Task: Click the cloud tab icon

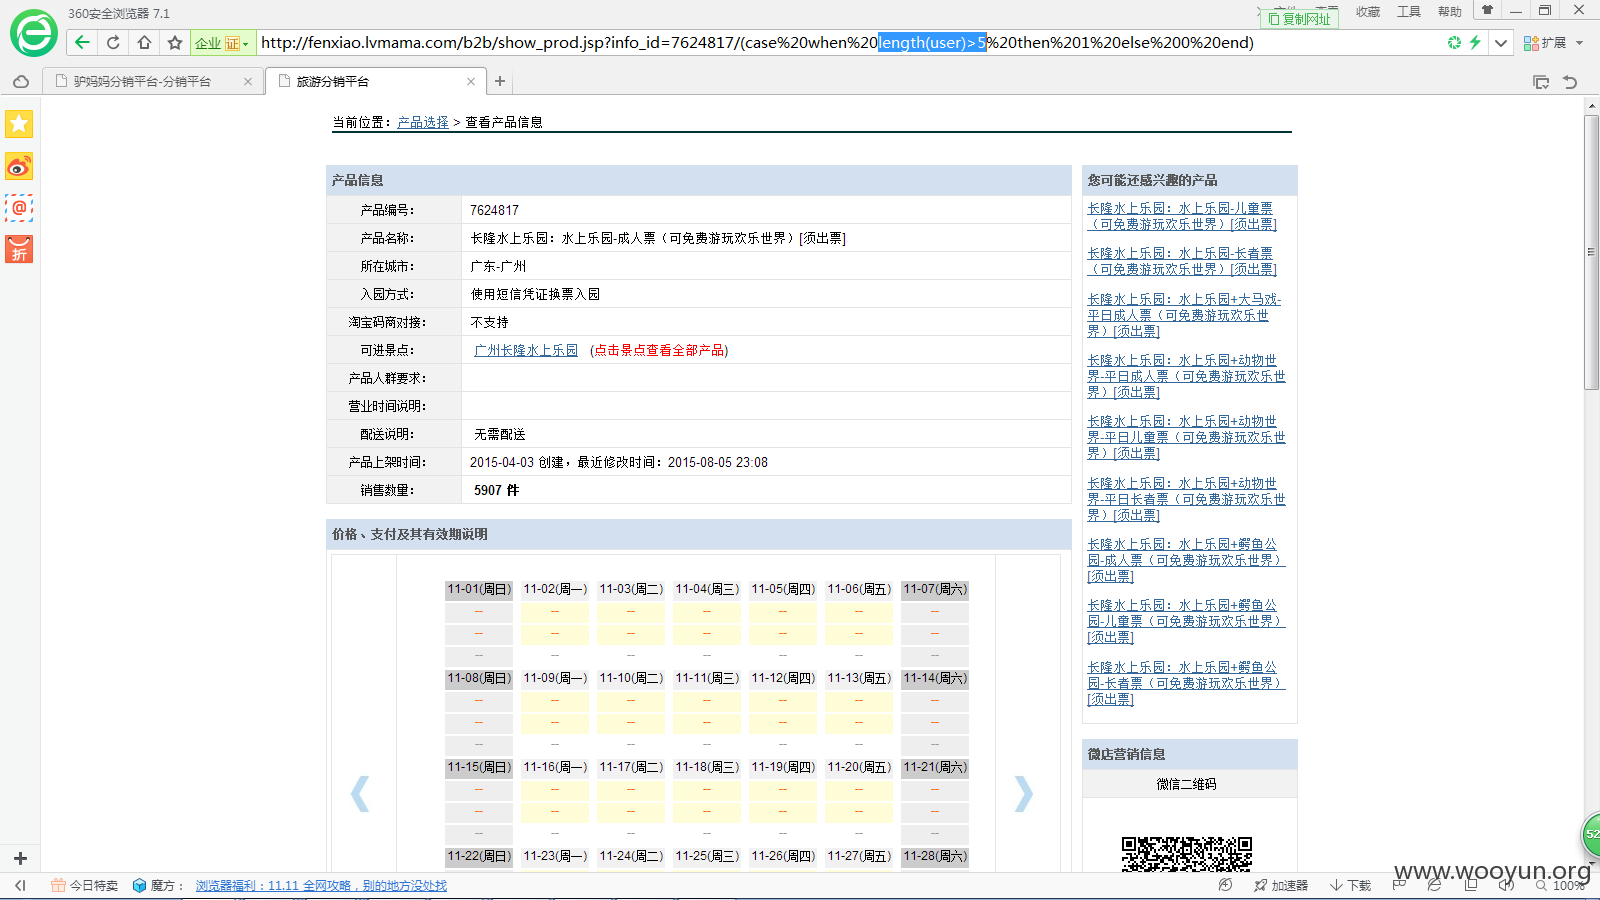Action: [x=21, y=81]
